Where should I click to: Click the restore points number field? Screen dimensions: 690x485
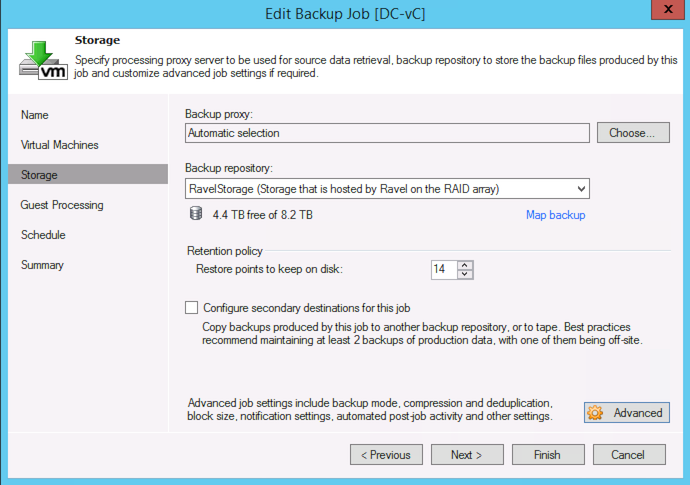pos(442,270)
